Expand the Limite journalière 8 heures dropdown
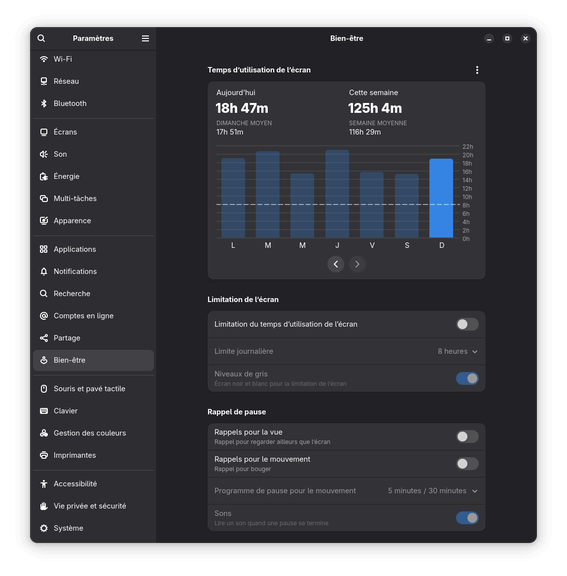Viewport: 567px width, 576px height. (x=457, y=352)
